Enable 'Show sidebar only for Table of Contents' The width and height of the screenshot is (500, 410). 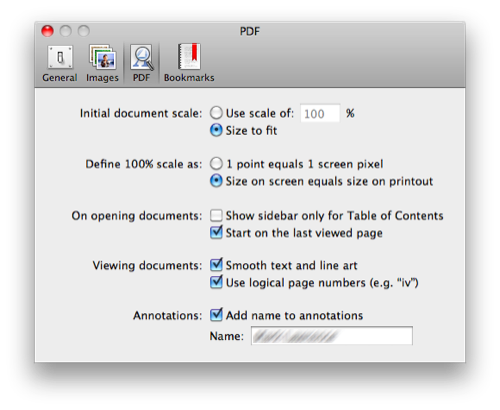click(216, 216)
